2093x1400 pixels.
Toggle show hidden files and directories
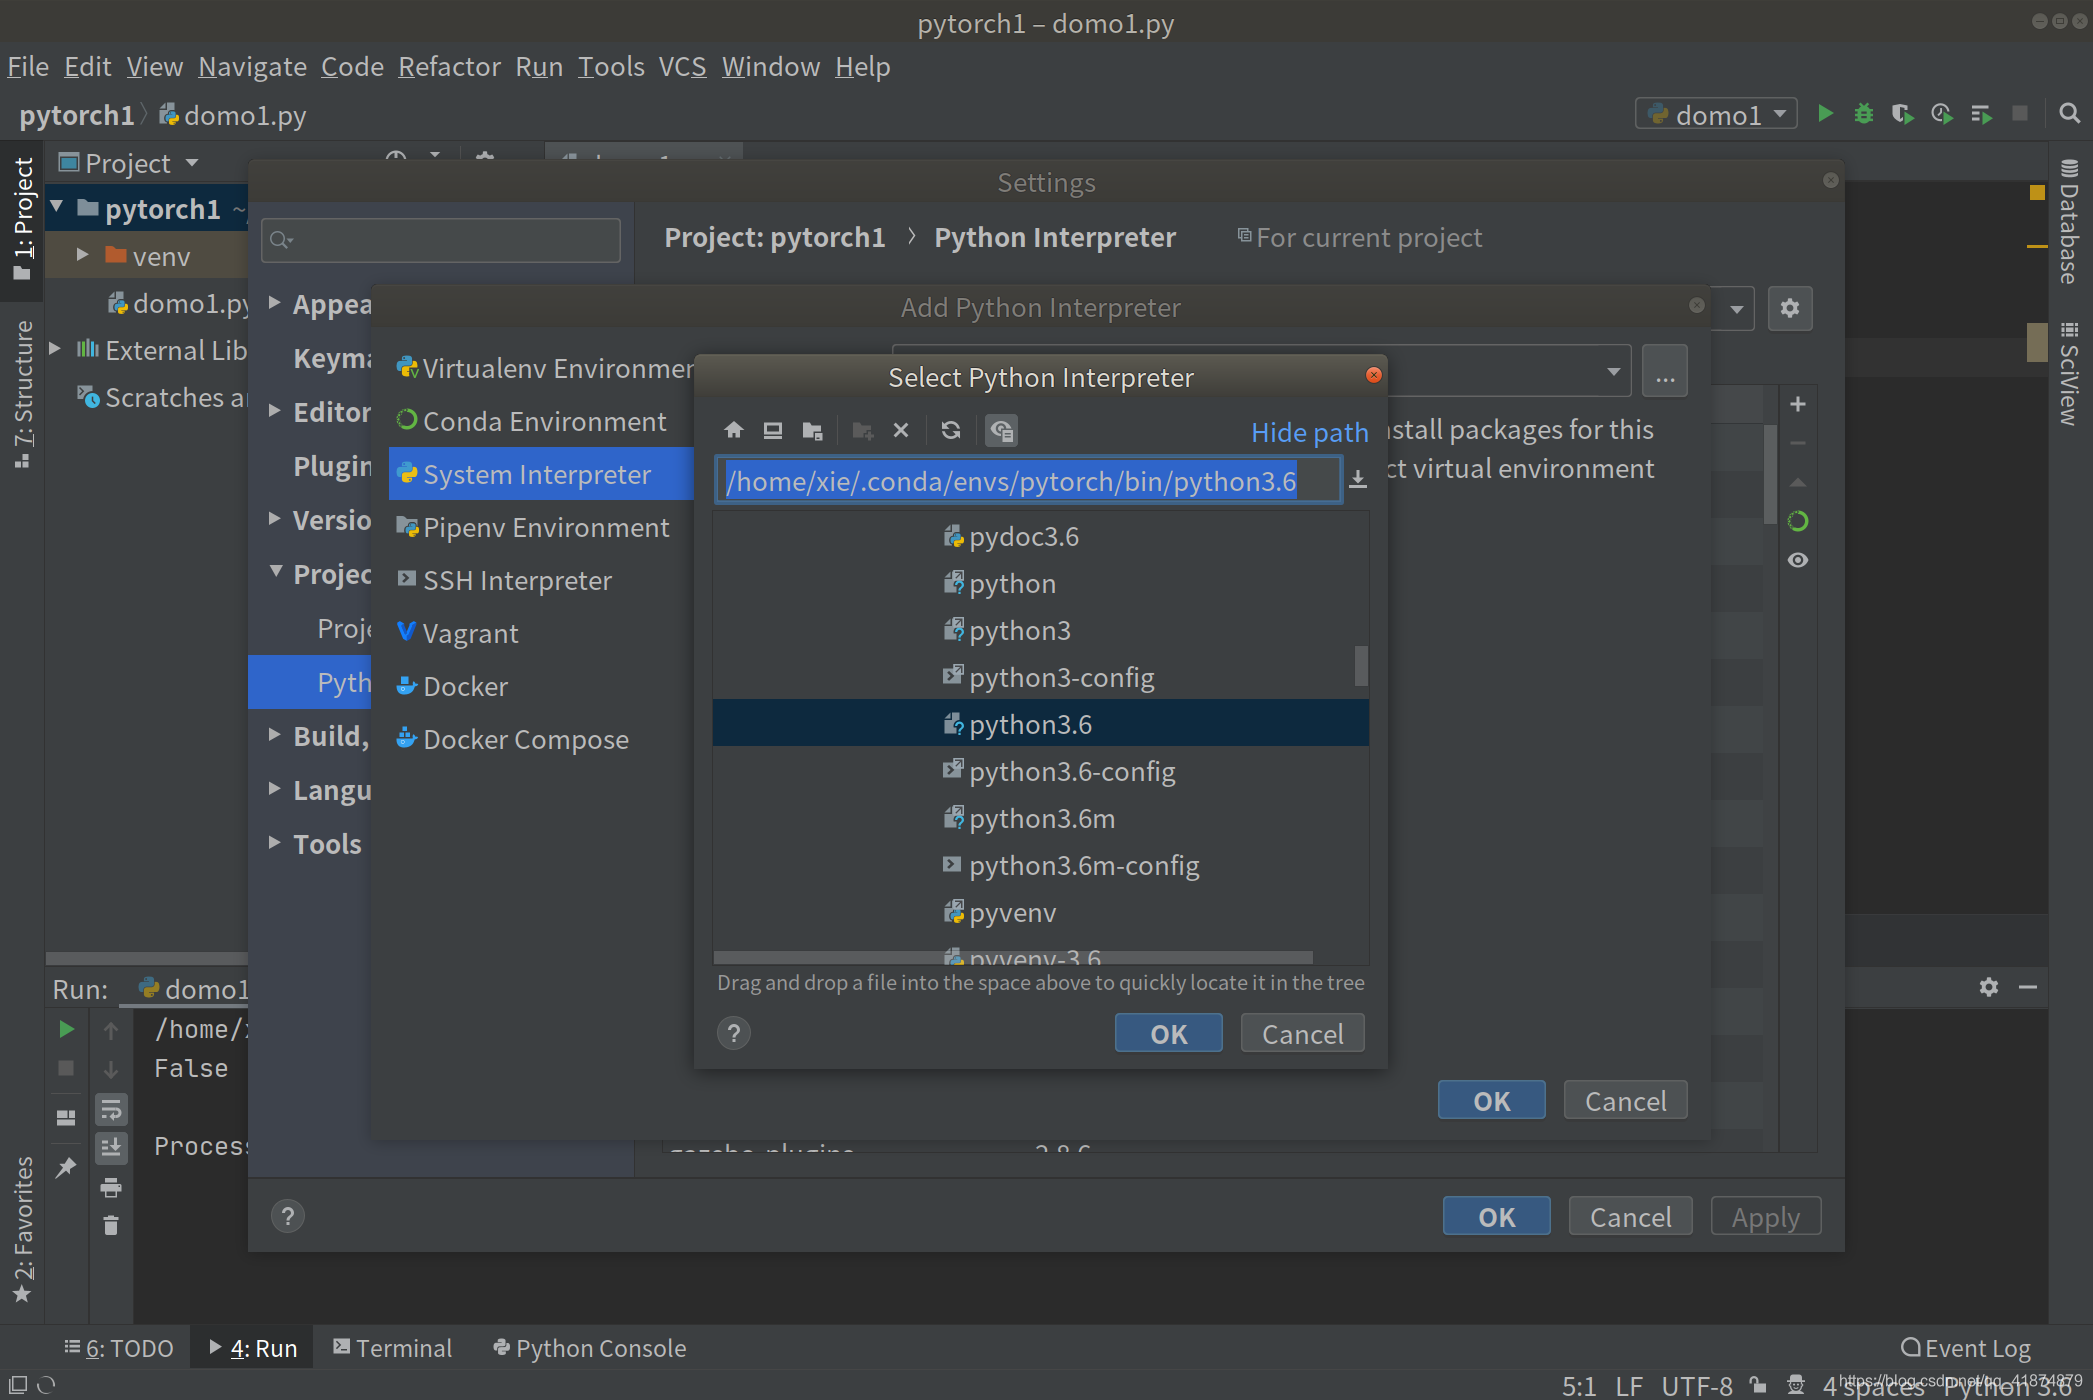[x=1001, y=431]
